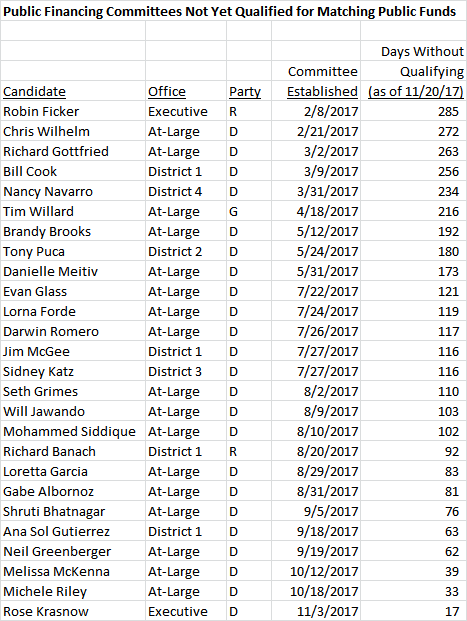Select Tim Willard's party cell showing G
Image resolution: width=467 pixels, height=621 pixels.
point(249,211)
